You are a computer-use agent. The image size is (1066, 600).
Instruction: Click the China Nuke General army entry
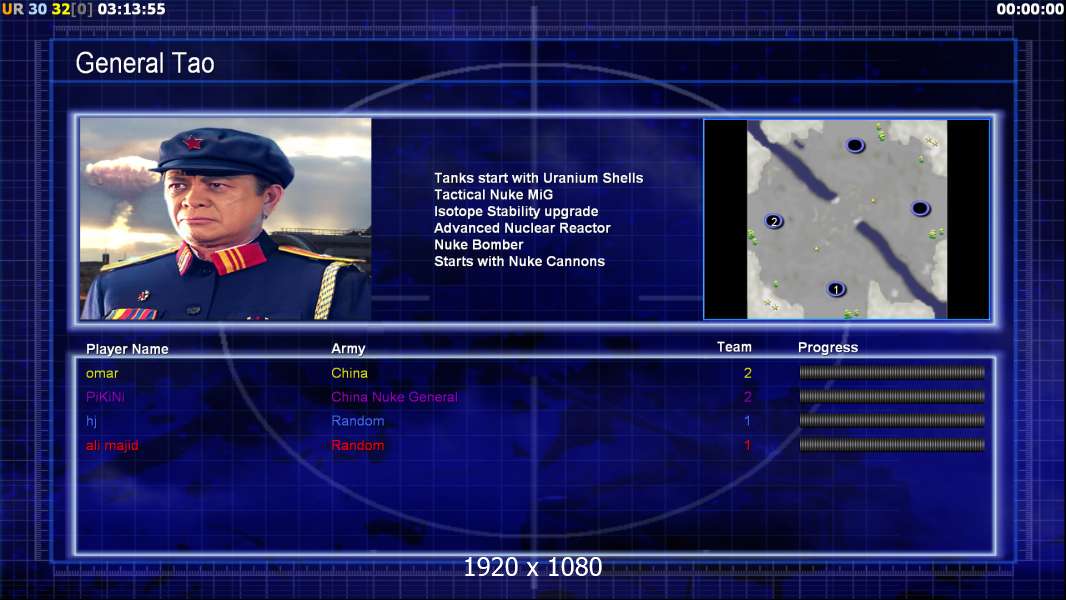click(x=394, y=397)
